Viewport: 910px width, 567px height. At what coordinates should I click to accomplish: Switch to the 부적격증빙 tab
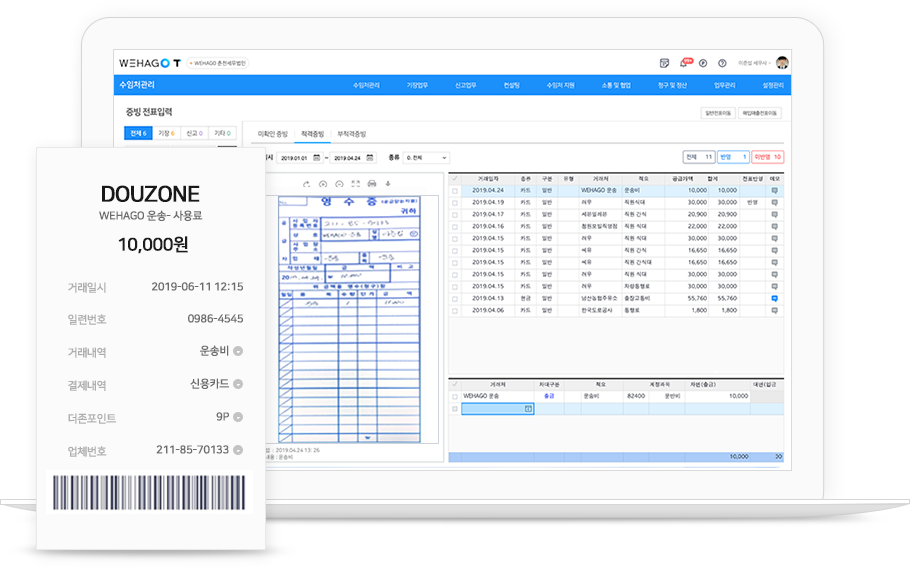coord(352,134)
